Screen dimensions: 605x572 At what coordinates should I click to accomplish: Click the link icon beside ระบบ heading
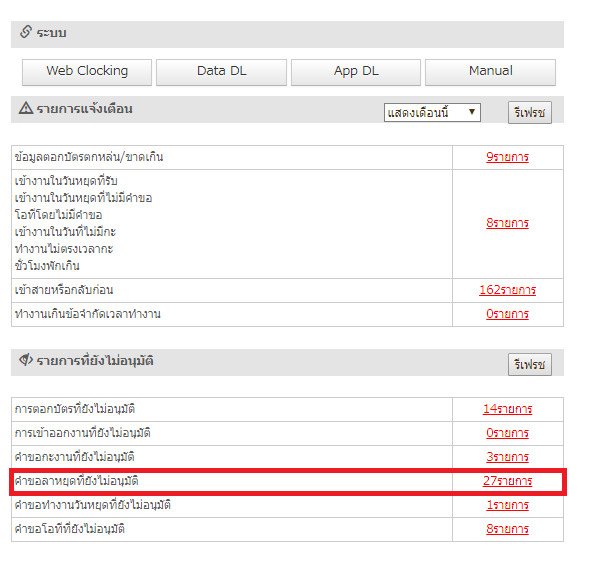click(x=26, y=33)
